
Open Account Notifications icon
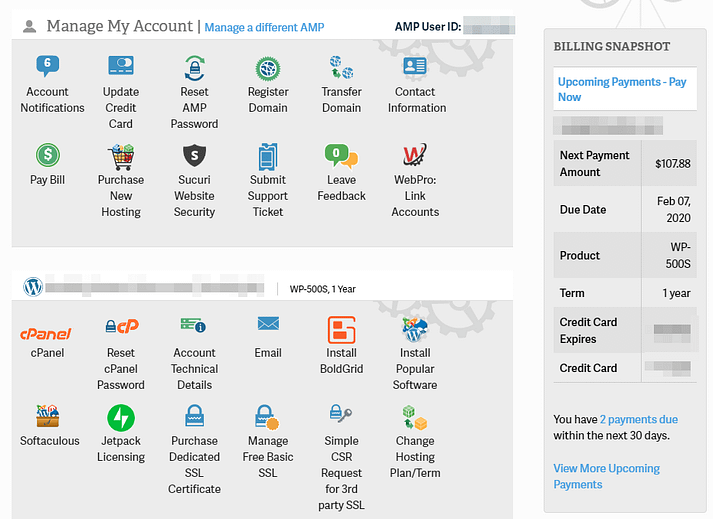(47, 66)
